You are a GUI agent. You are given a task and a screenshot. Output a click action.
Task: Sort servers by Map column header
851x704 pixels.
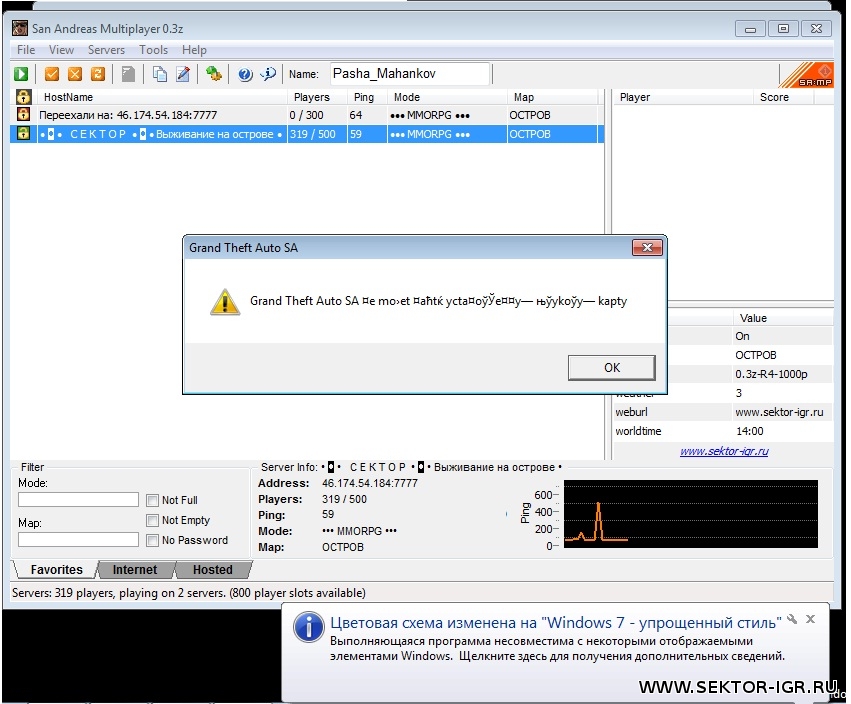pos(552,97)
